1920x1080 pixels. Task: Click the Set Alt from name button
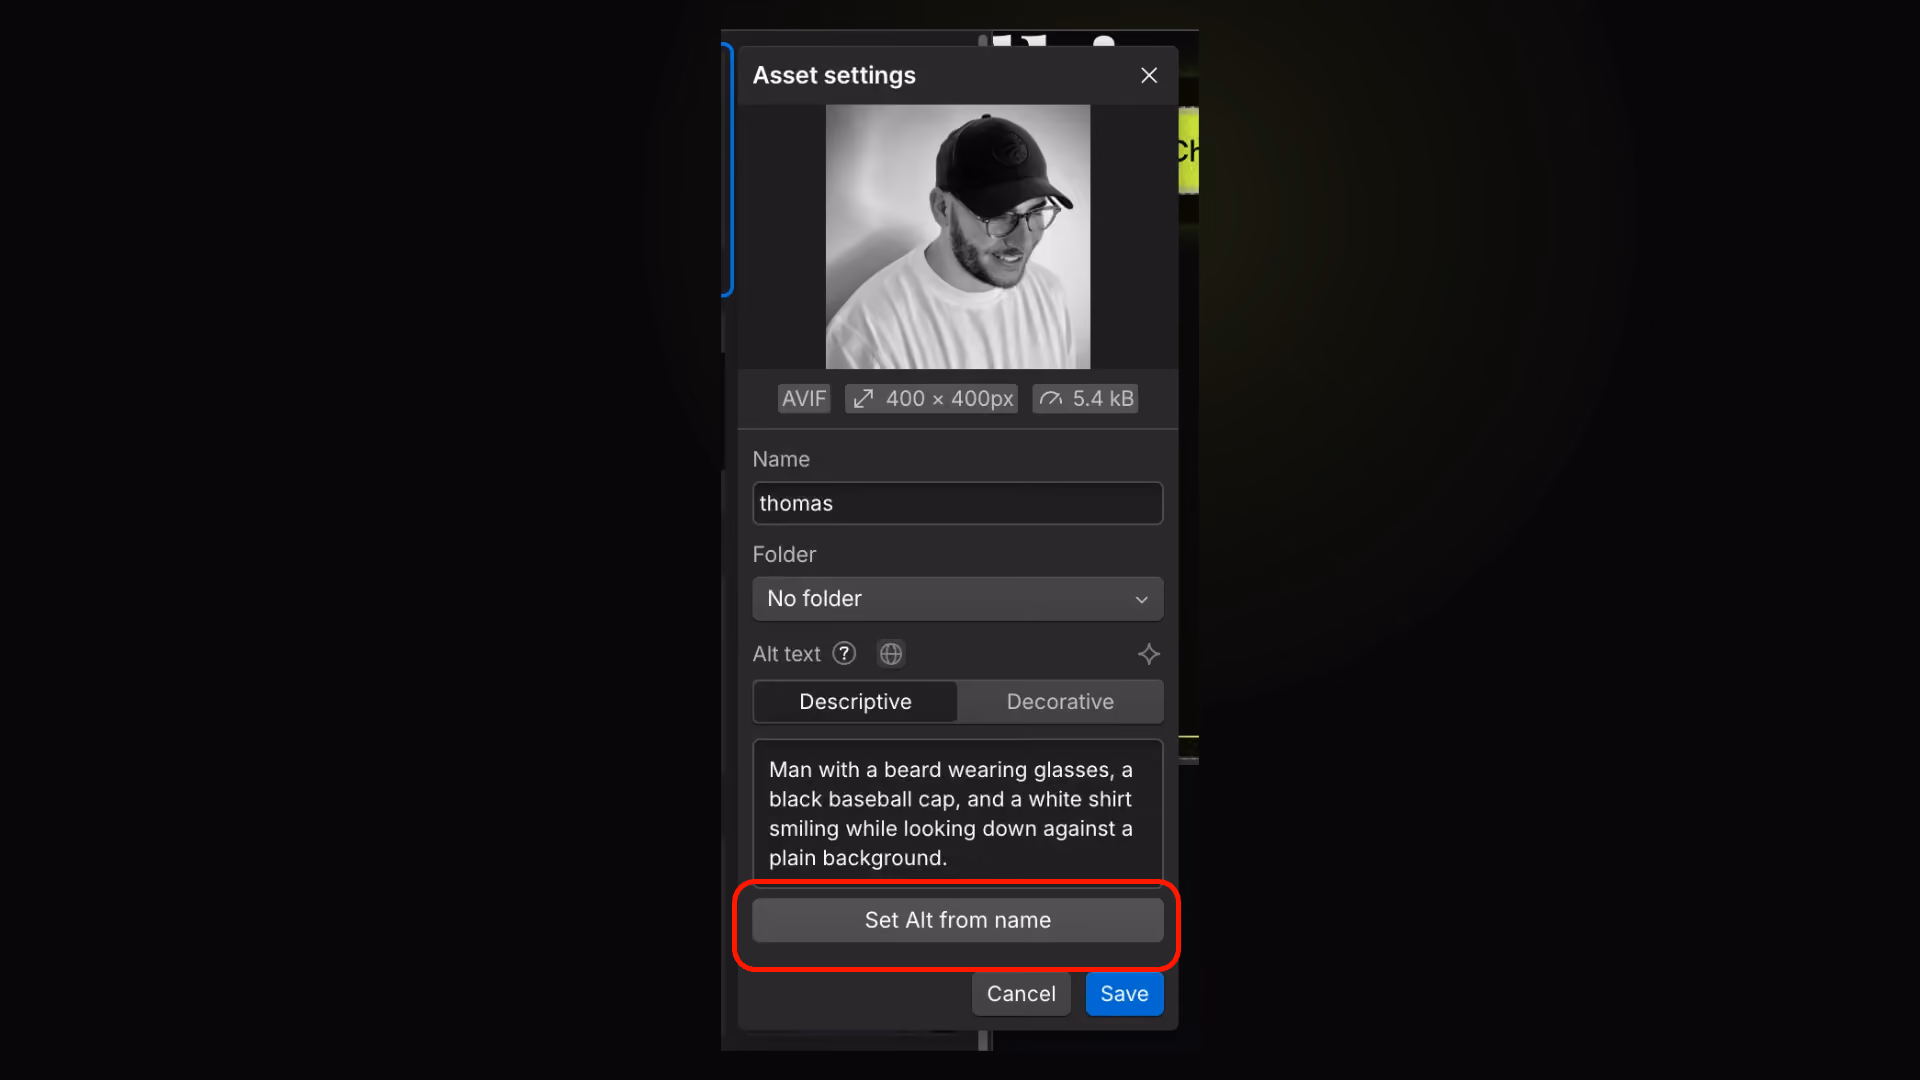(958, 920)
